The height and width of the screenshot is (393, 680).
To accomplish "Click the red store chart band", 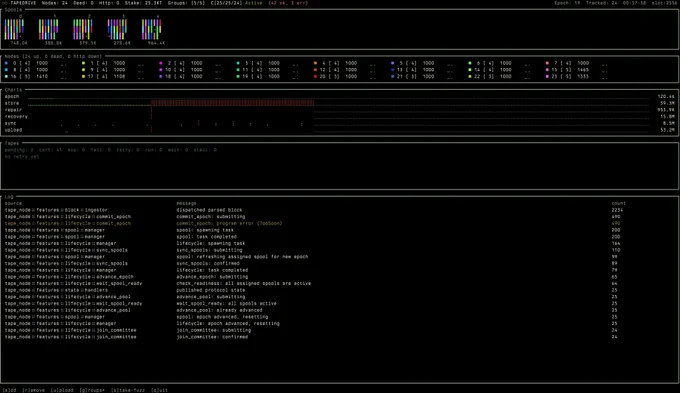I will (x=232, y=103).
